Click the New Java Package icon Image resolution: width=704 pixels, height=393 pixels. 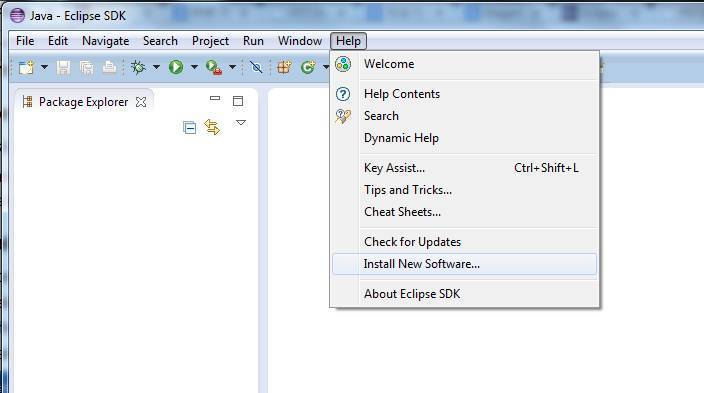click(284, 67)
